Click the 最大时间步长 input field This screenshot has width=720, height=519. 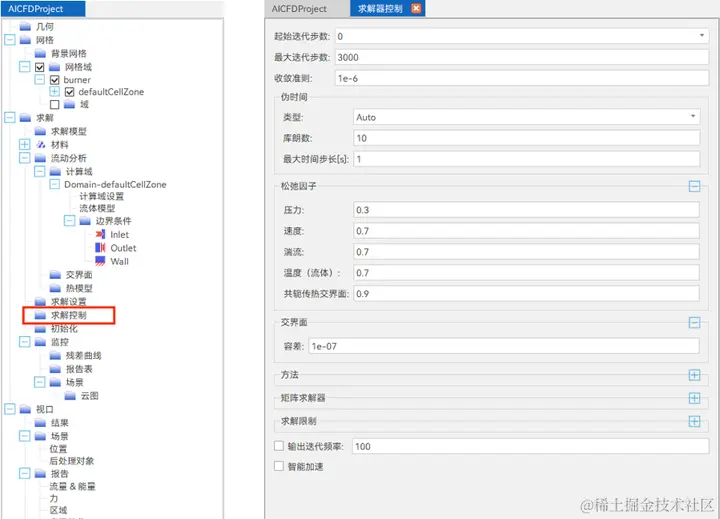(527, 159)
